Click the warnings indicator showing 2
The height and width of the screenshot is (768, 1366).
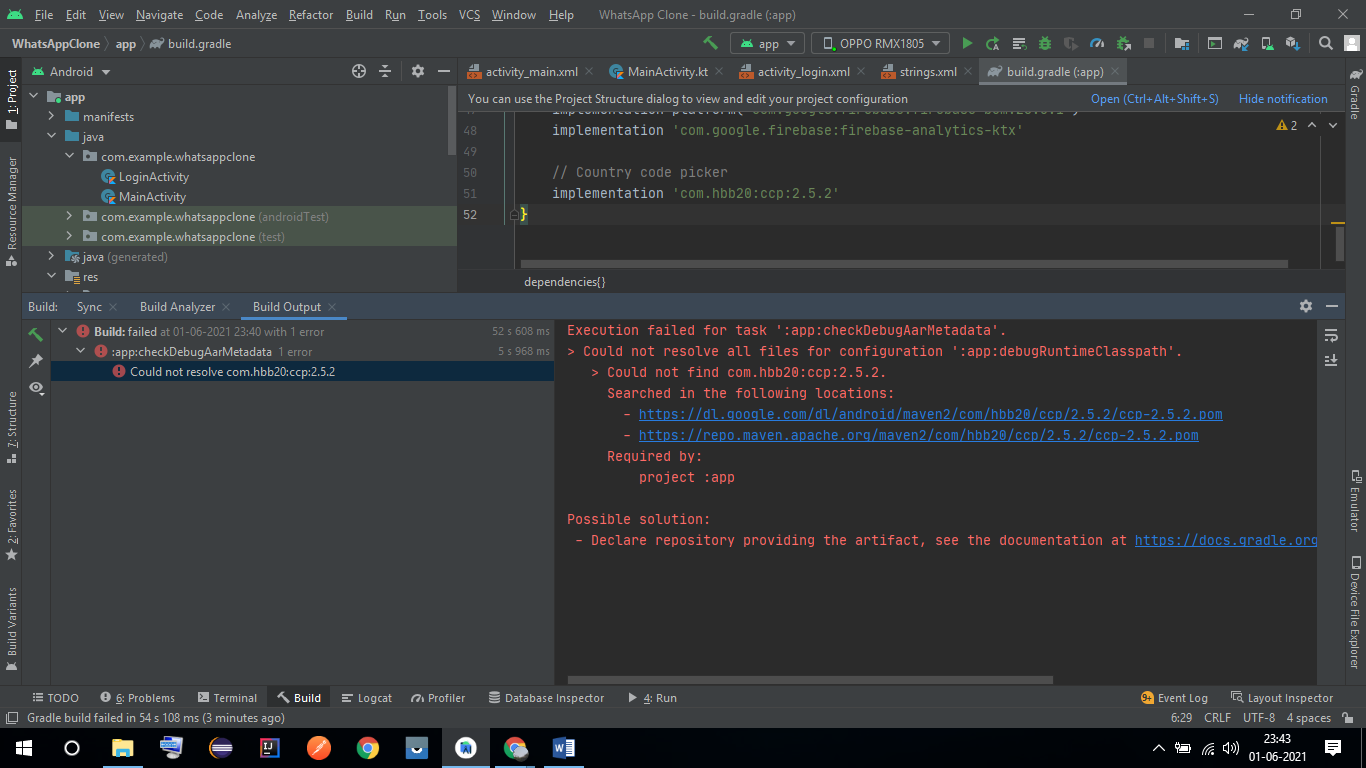coord(1287,125)
